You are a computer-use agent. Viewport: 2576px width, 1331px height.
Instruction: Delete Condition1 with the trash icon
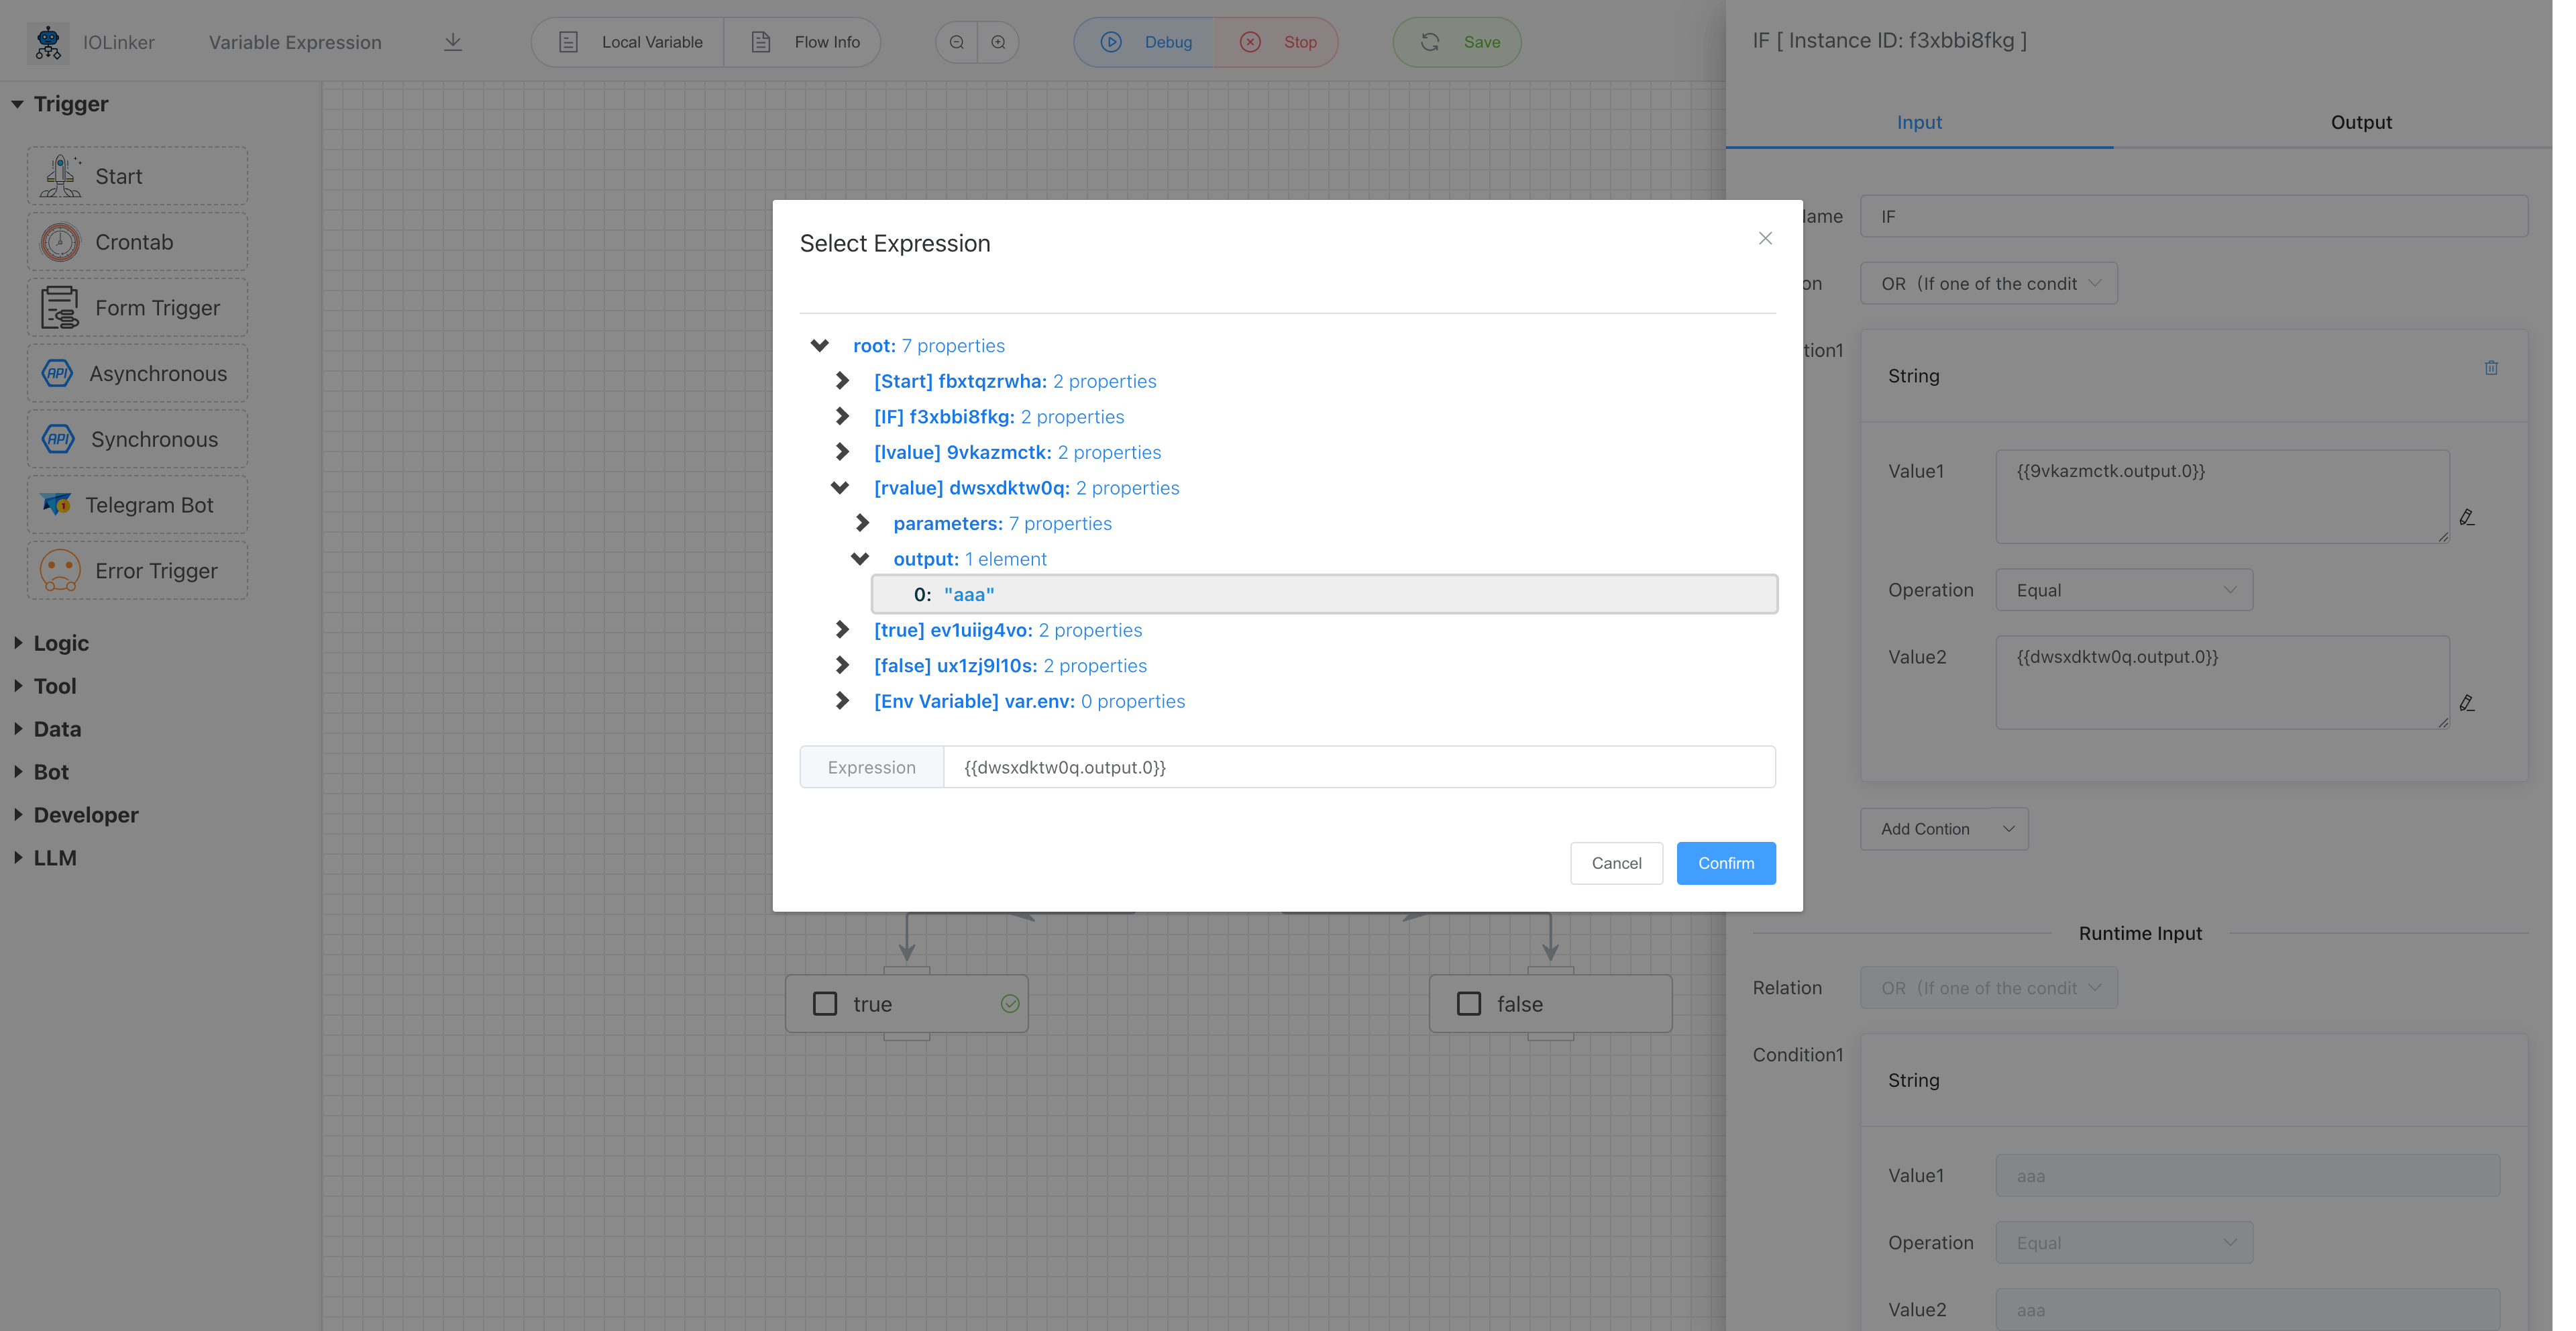tap(2491, 368)
